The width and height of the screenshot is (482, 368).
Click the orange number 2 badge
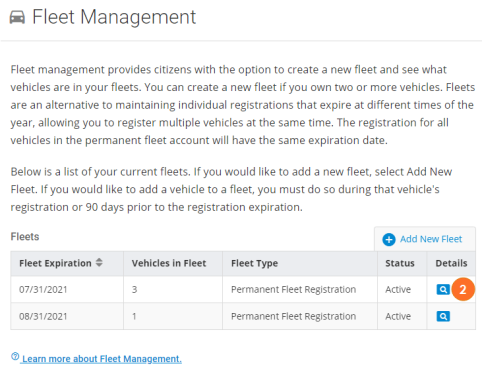[x=463, y=289]
